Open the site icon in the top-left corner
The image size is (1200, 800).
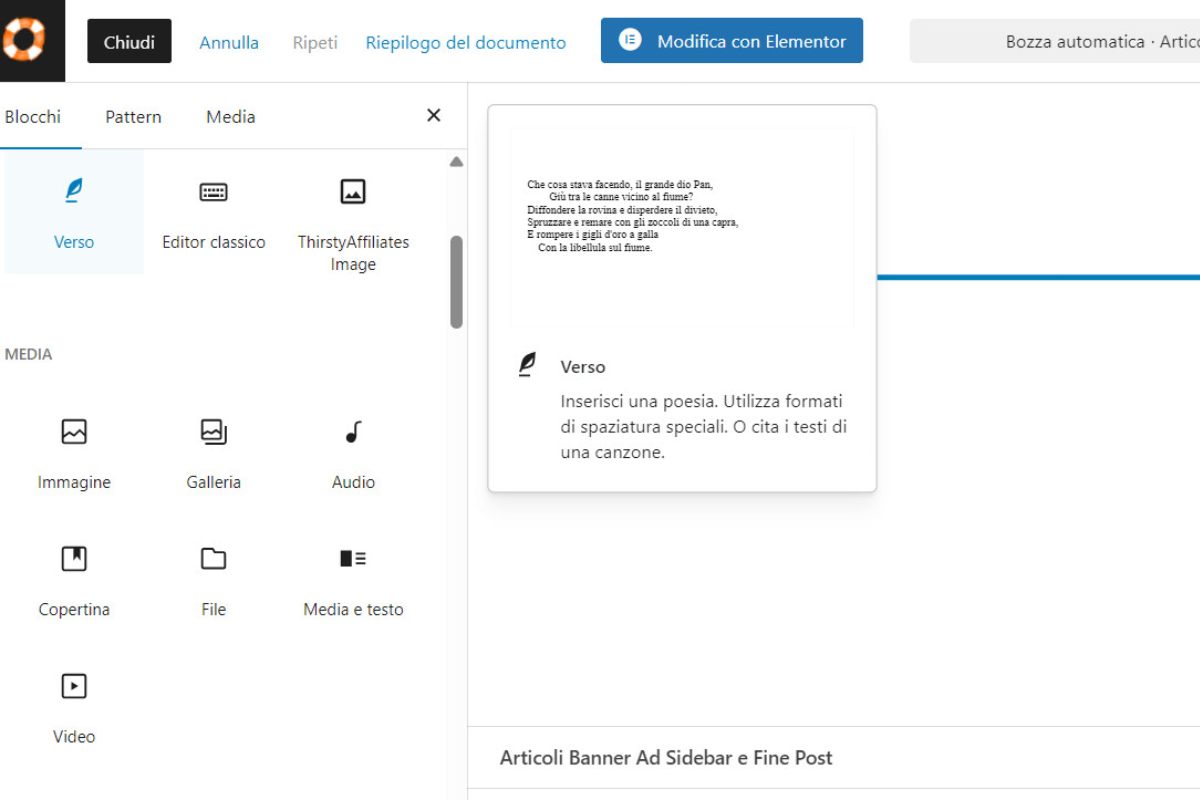point(32,41)
